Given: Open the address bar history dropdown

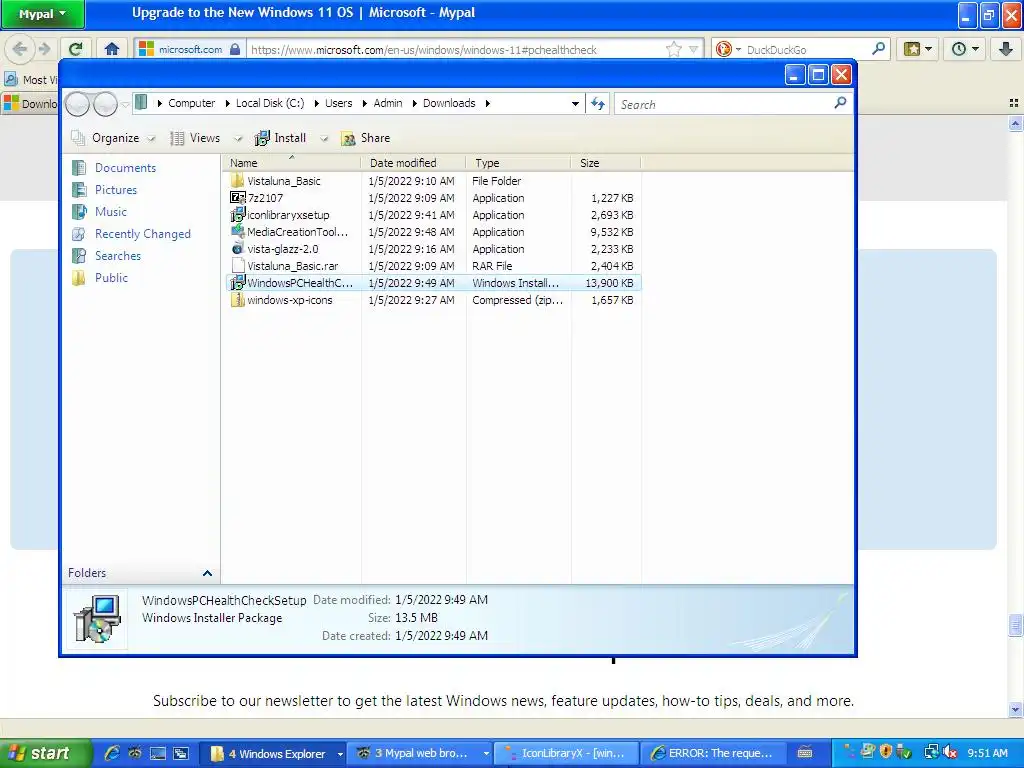Looking at the screenshot, I should click(x=575, y=104).
